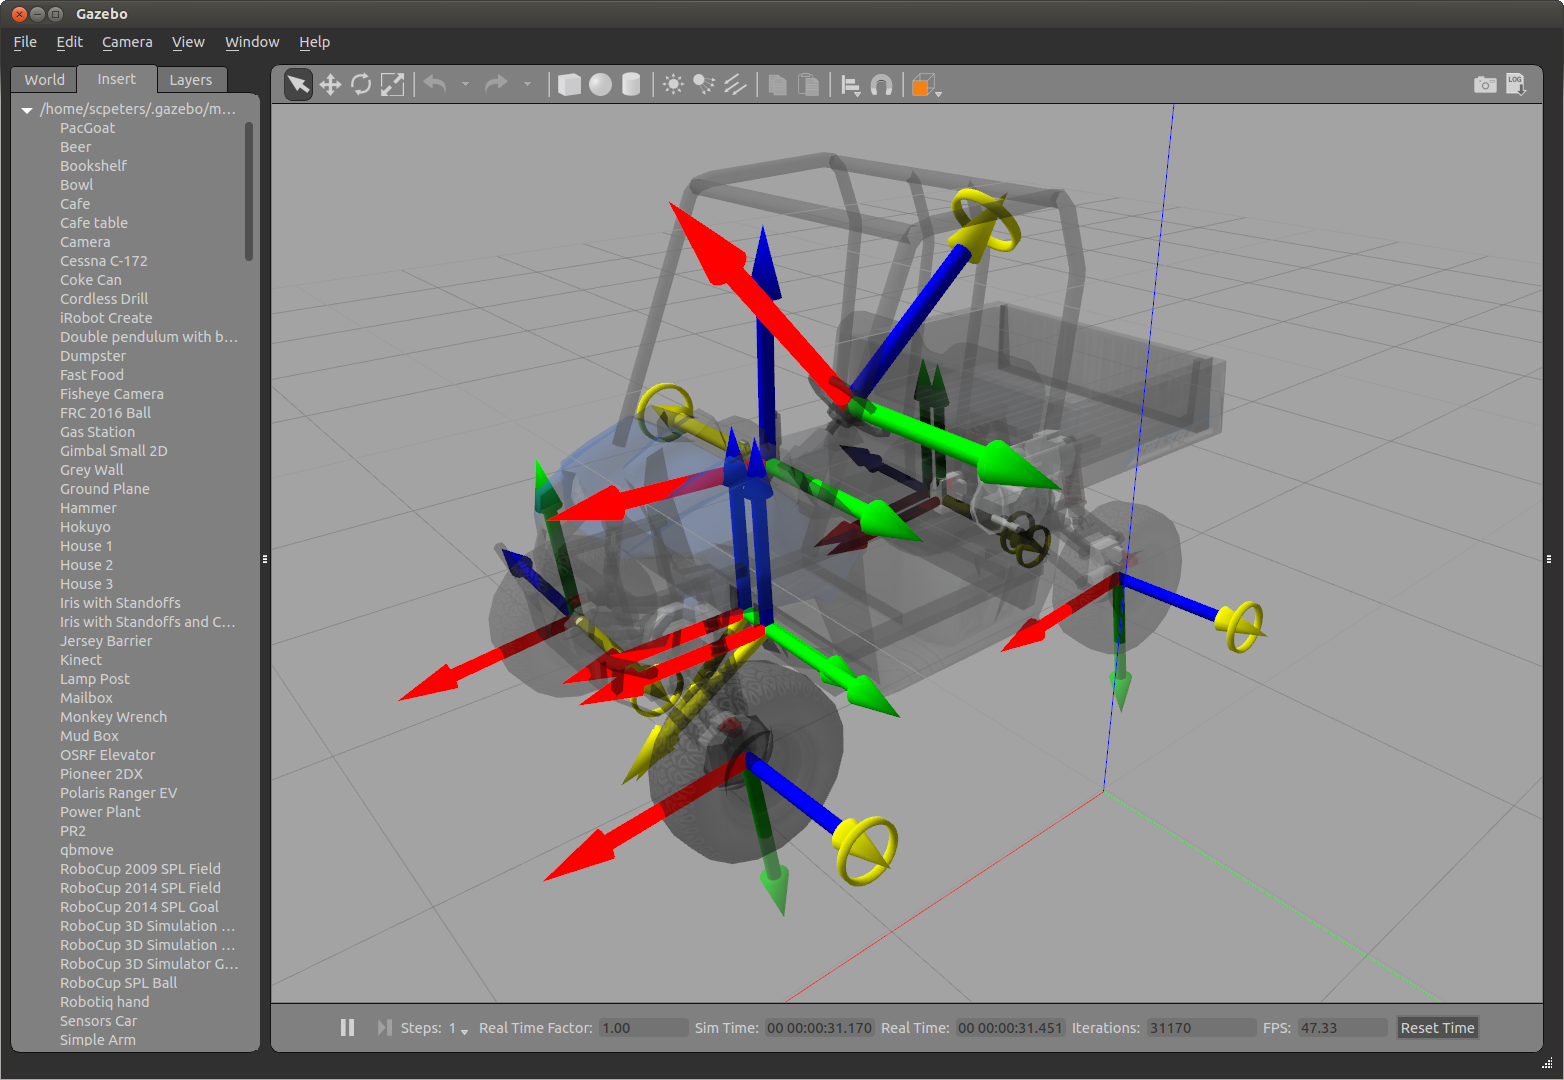Image resolution: width=1564 pixels, height=1080 pixels.
Task: Select Gas Station model
Action: tap(97, 432)
